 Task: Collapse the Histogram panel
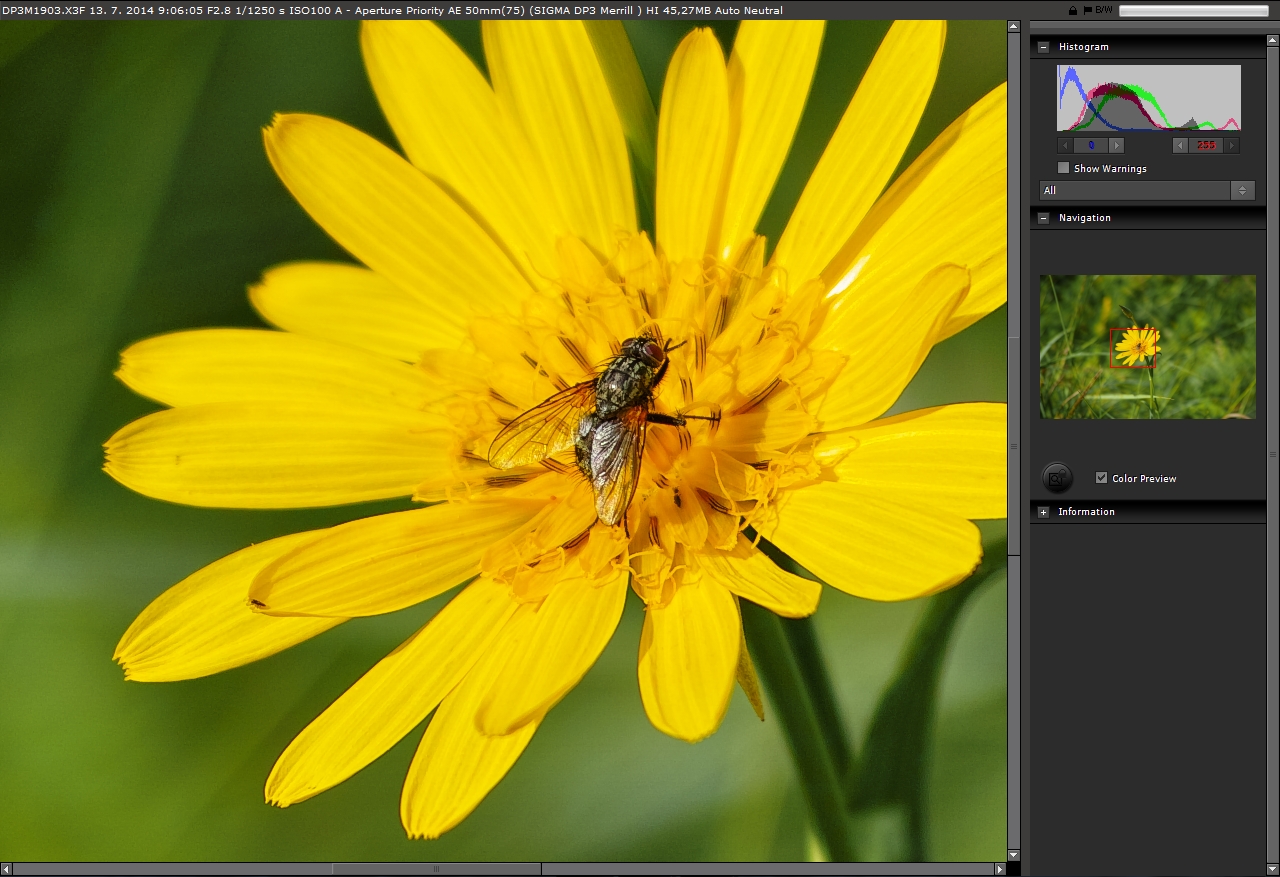[1044, 47]
